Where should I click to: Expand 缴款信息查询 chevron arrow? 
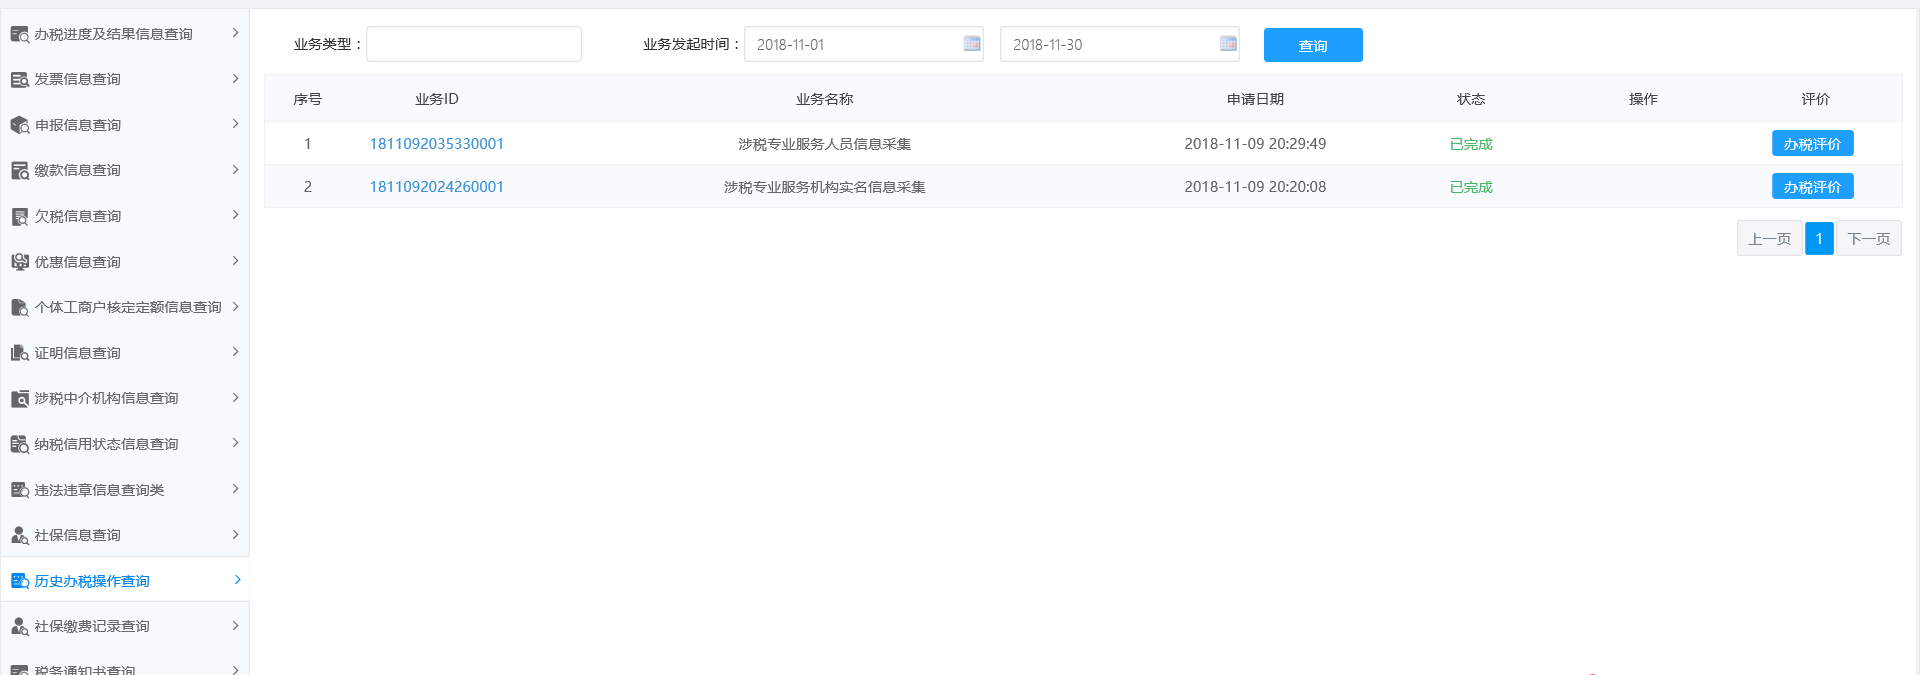pos(236,169)
